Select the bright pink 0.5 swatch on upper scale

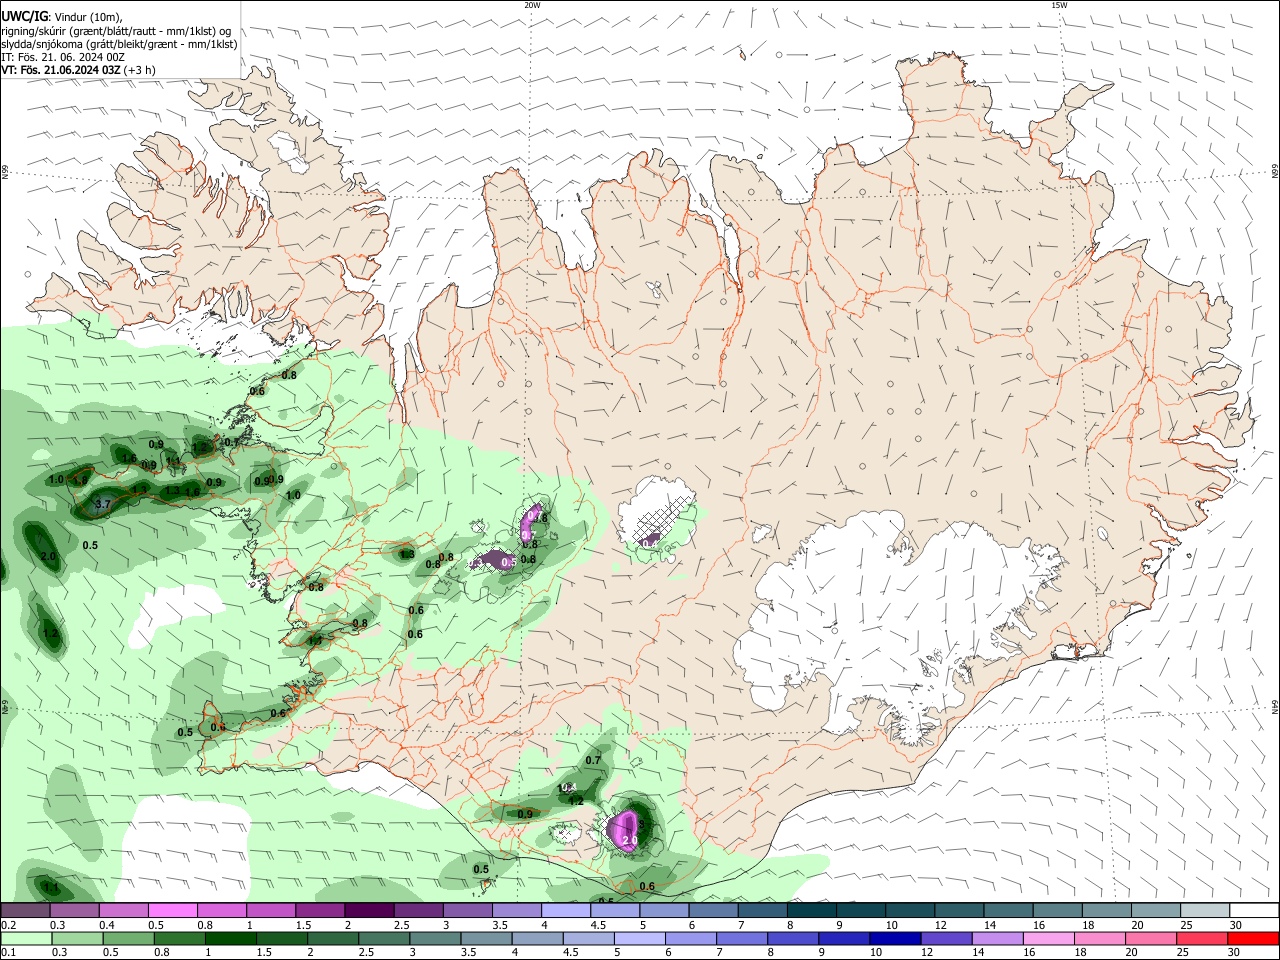pyautogui.click(x=173, y=910)
